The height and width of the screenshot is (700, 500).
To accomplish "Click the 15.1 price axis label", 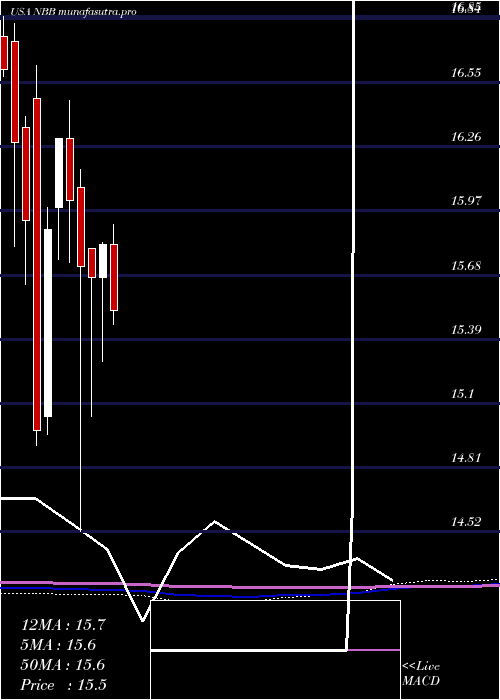I will [x=462, y=395].
